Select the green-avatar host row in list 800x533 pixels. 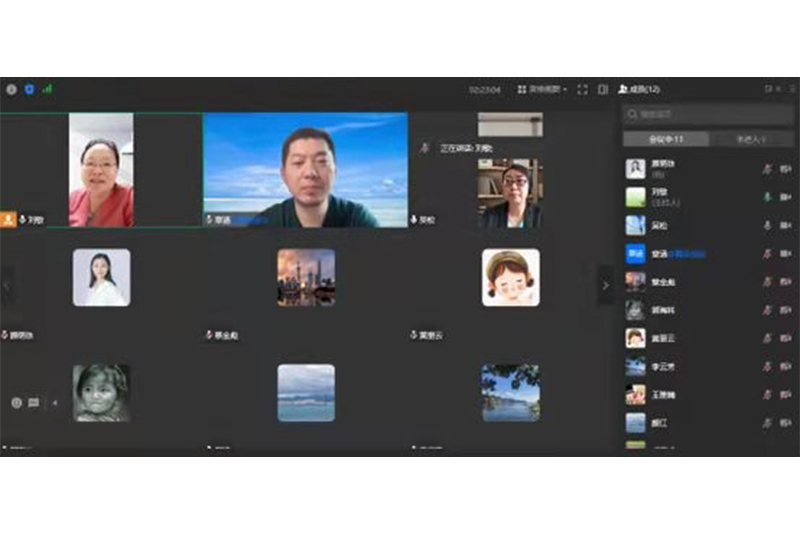click(708, 197)
